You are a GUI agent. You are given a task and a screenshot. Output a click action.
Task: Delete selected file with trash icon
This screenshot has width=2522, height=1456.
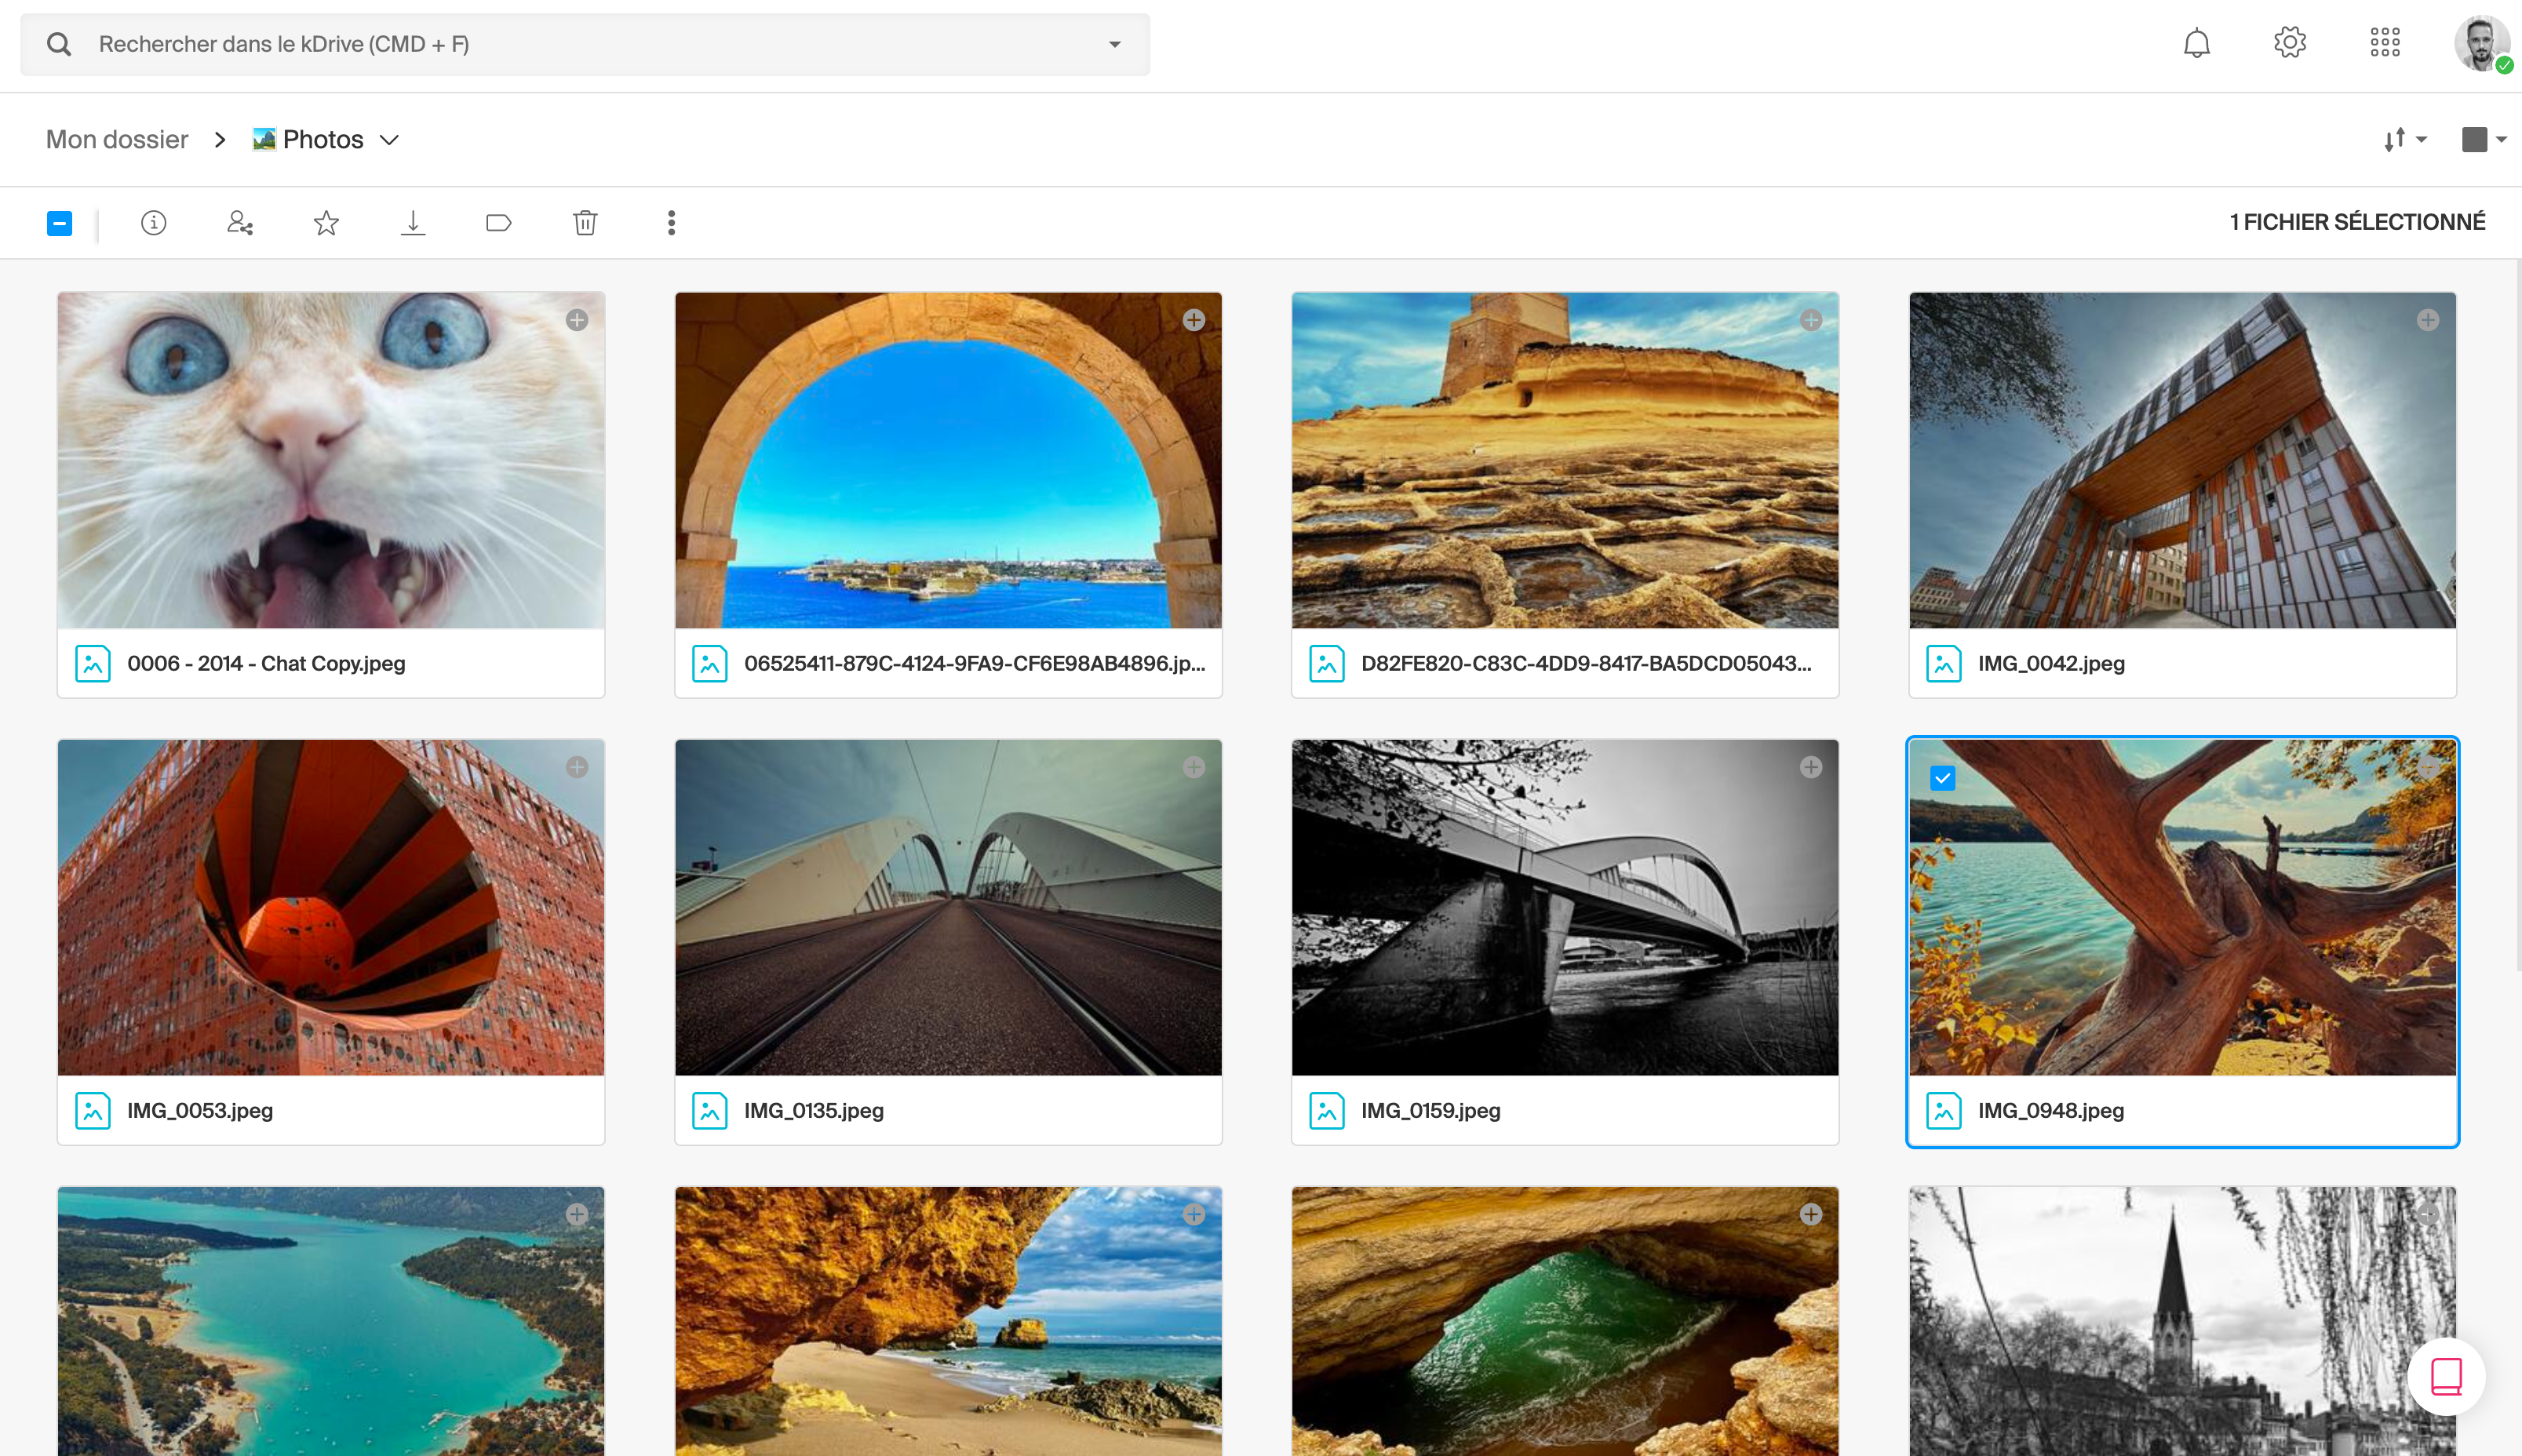pos(585,223)
